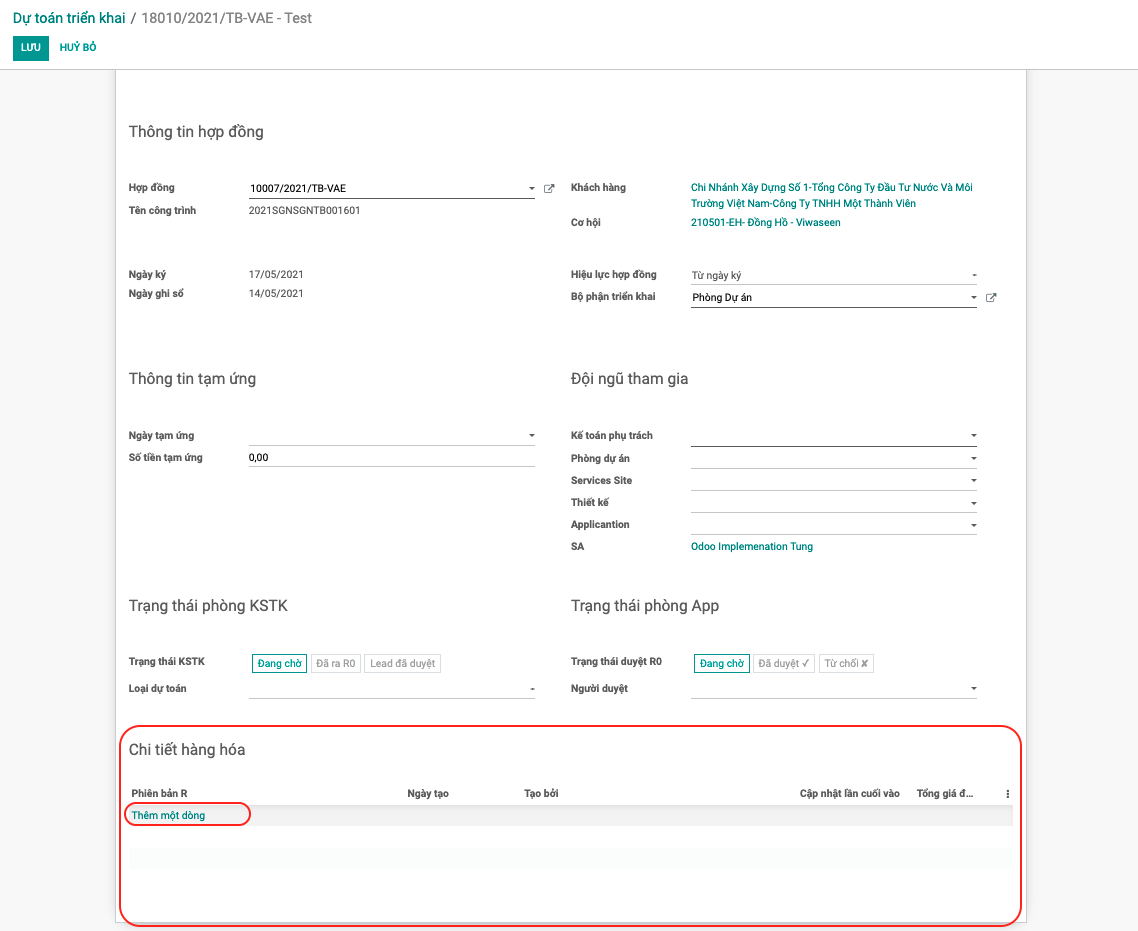The image size is (1138, 931).
Task: Open the Ngày tạm ứng date dropdown
Action: [x=531, y=436]
